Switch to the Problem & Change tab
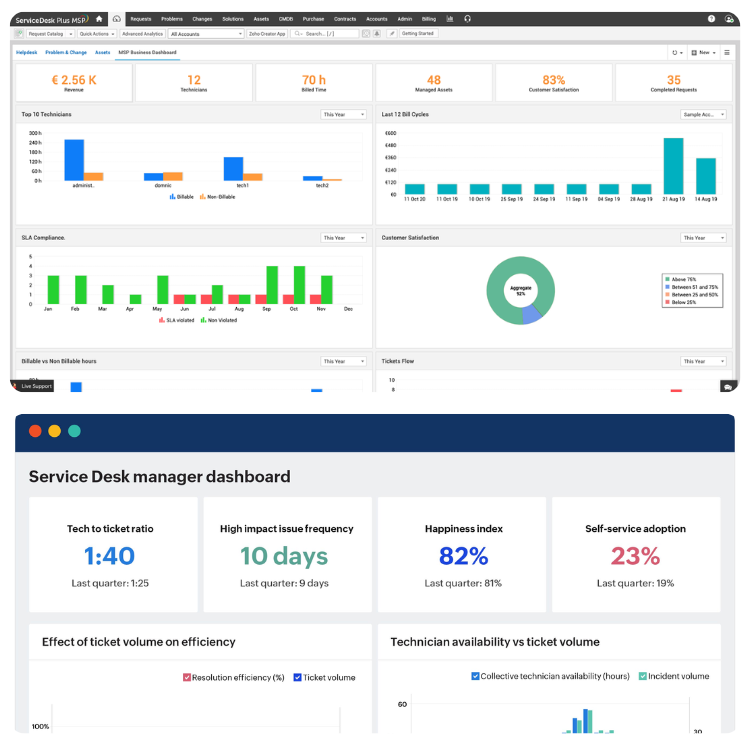Screen dimensions: 750x750 65,52
